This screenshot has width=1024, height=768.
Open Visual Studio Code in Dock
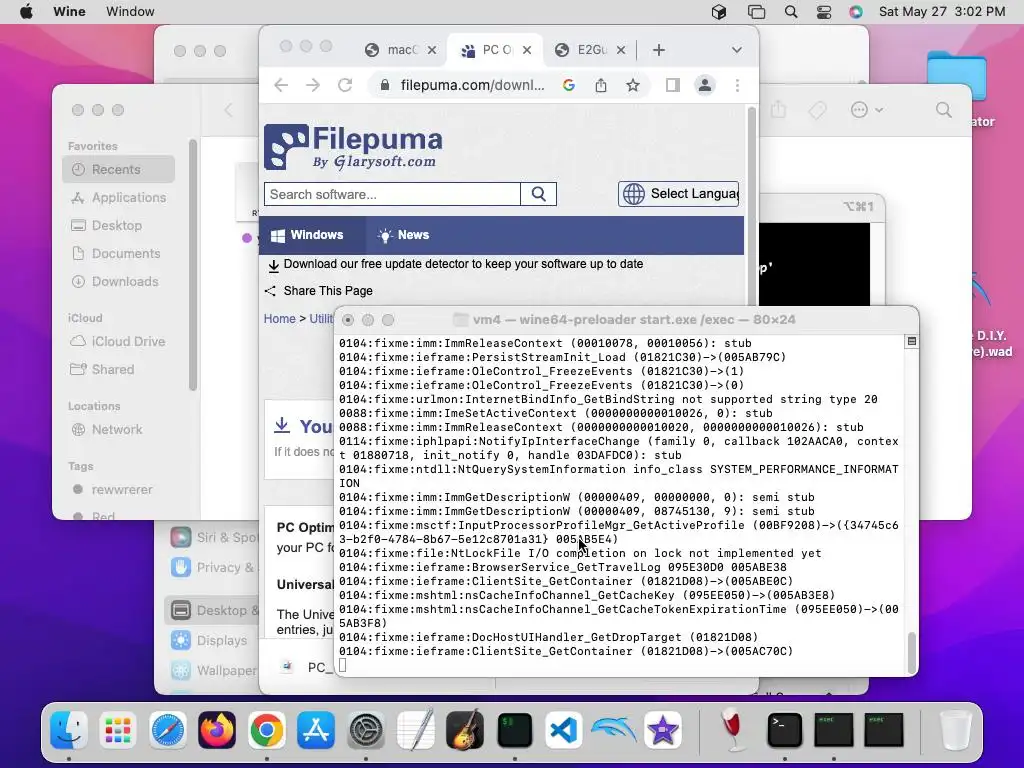tap(564, 729)
